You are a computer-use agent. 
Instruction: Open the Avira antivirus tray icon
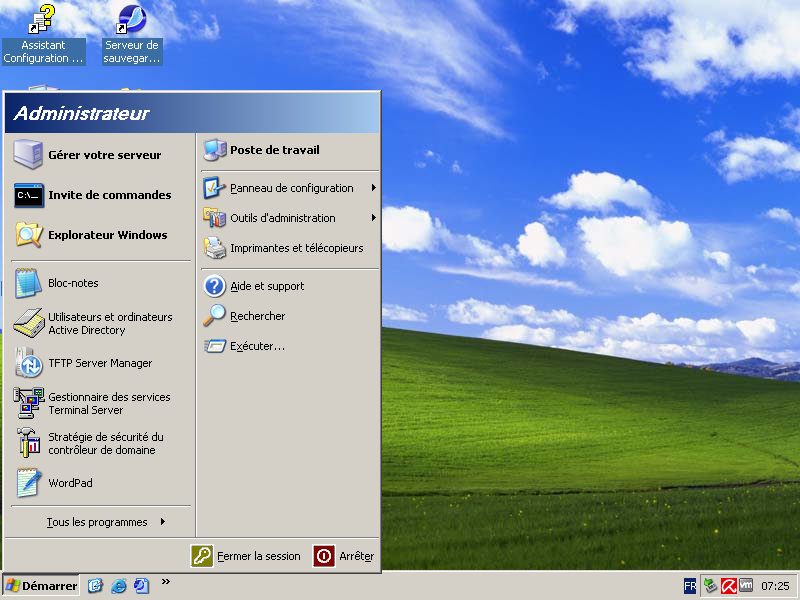tap(728, 585)
